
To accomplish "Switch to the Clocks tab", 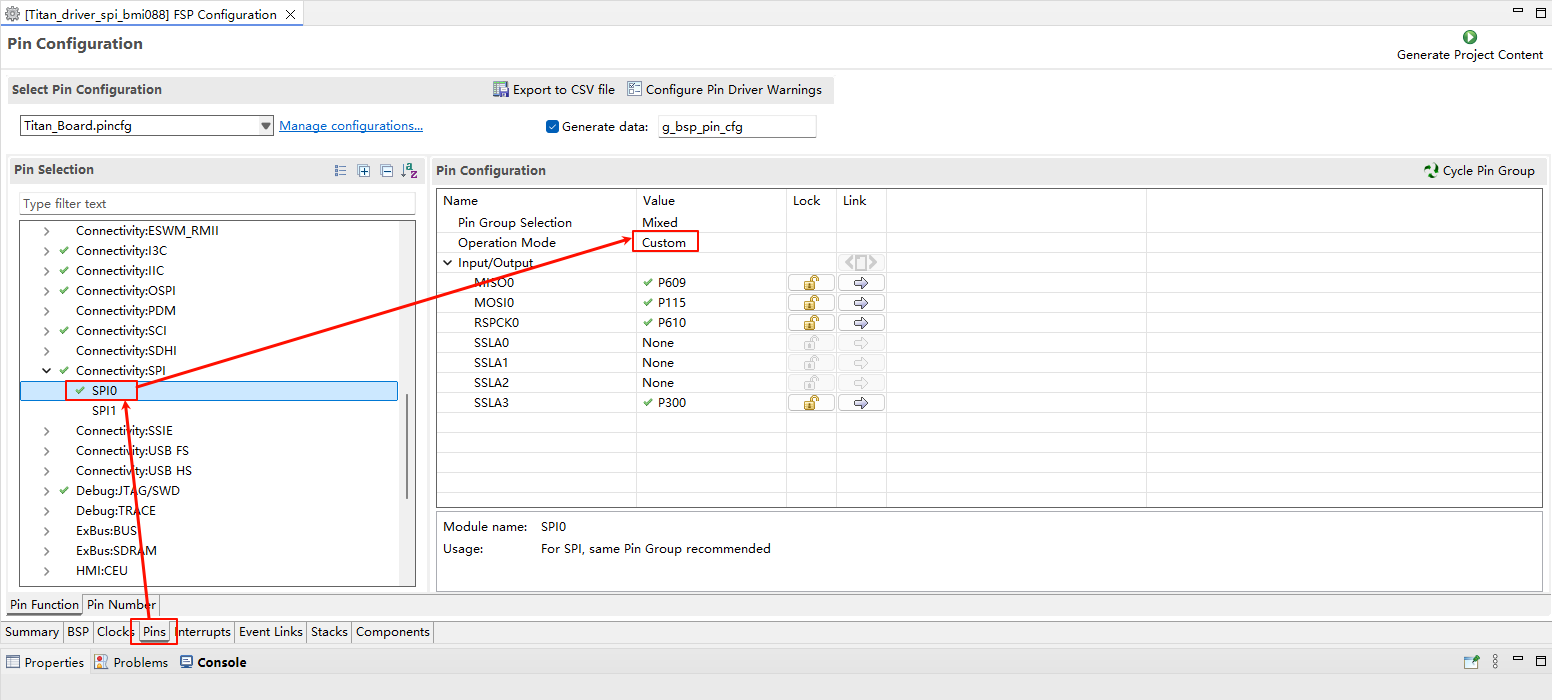I will [x=115, y=632].
